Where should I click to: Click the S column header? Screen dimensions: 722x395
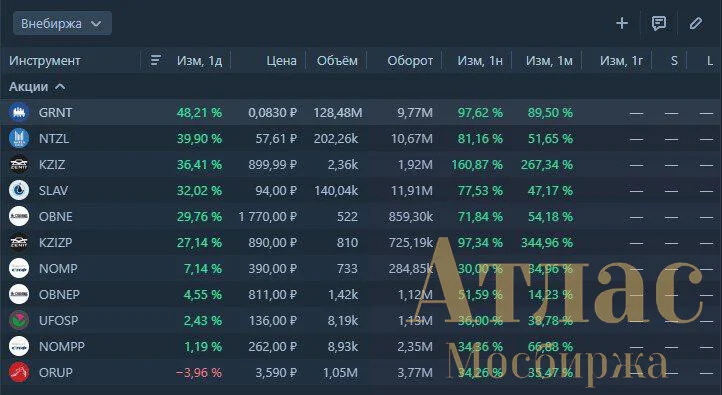point(674,61)
